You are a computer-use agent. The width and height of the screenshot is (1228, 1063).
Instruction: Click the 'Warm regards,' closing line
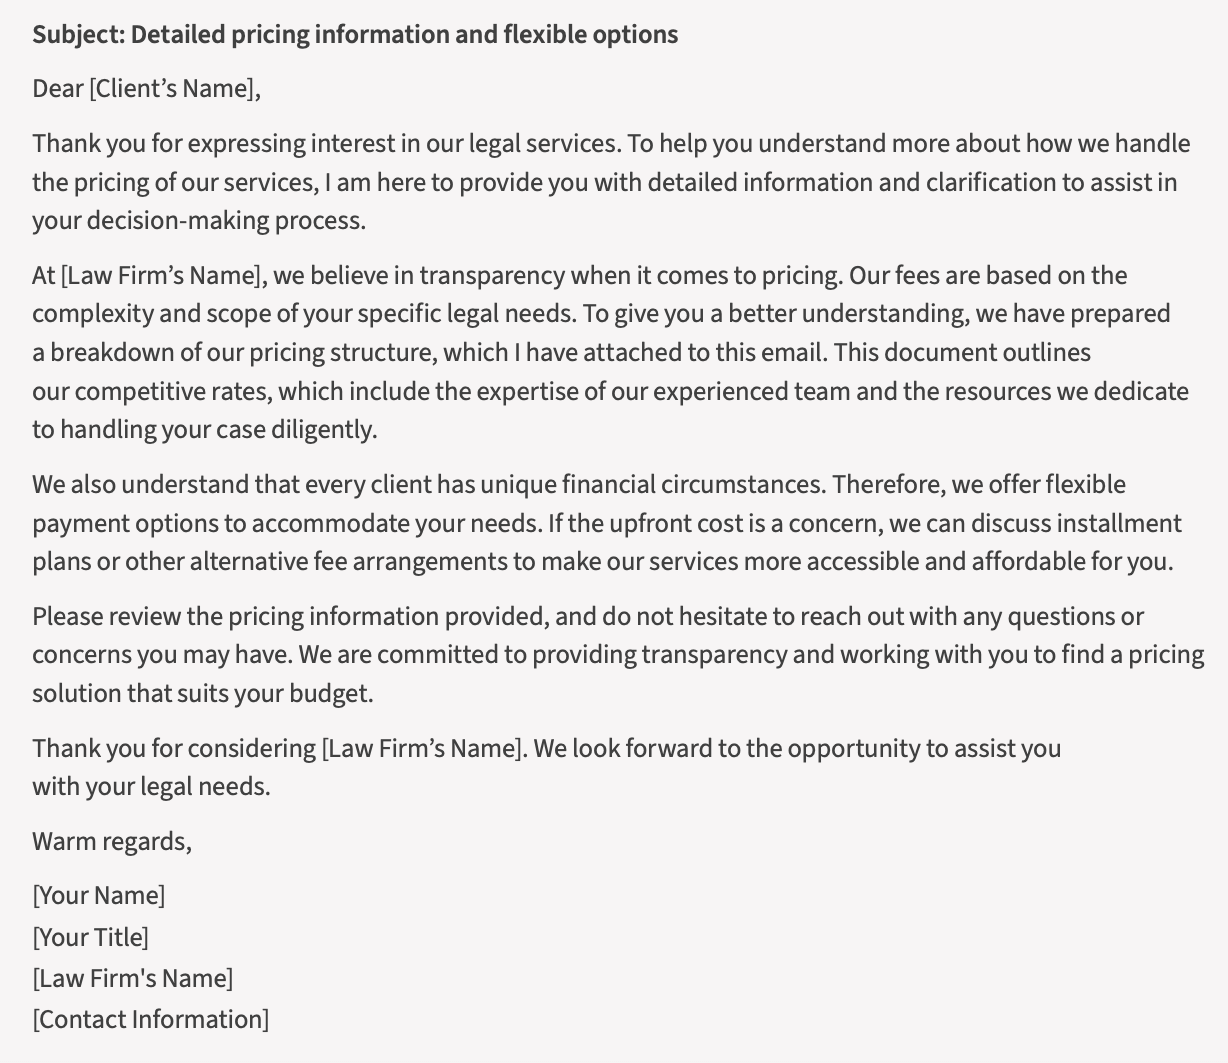tap(112, 842)
